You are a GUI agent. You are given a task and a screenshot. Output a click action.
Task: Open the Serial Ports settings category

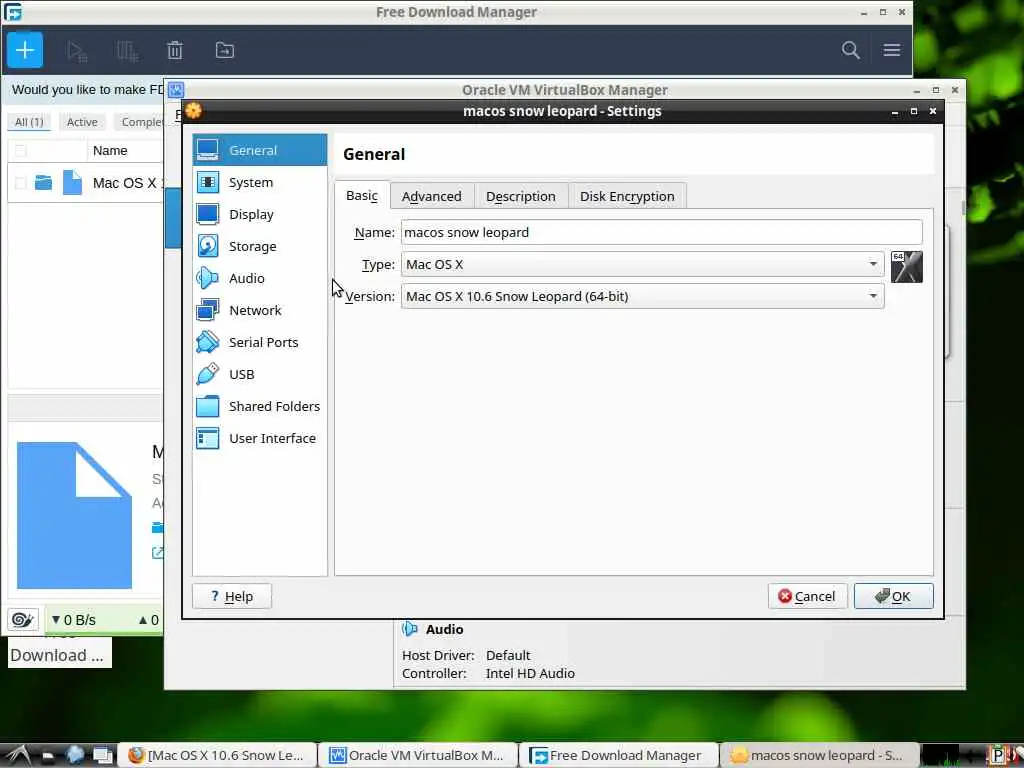(x=259, y=342)
